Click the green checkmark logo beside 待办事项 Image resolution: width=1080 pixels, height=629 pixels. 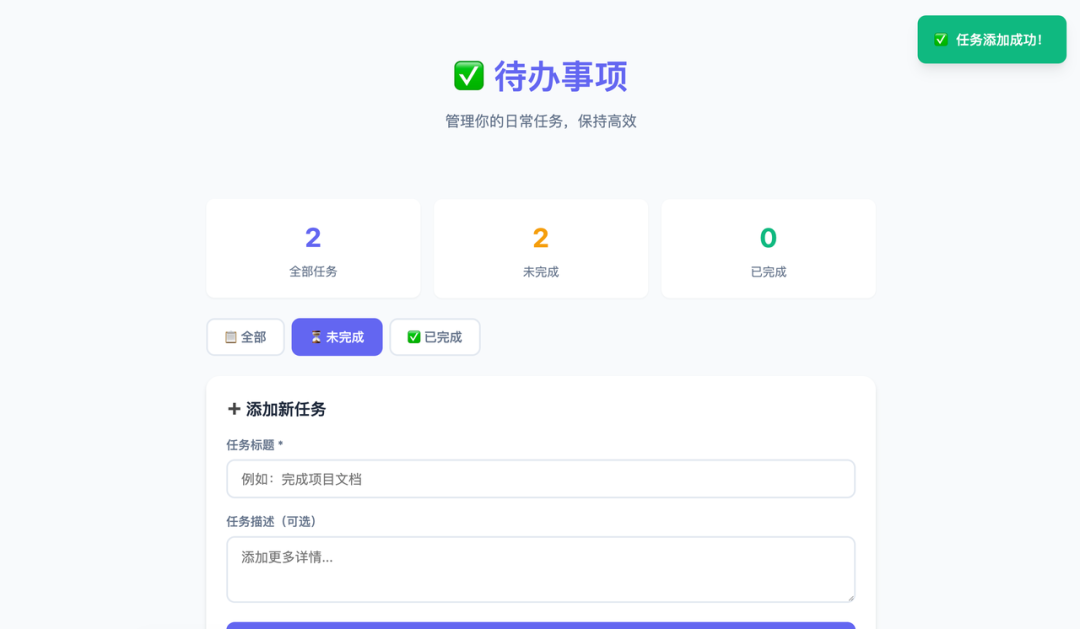[468, 75]
